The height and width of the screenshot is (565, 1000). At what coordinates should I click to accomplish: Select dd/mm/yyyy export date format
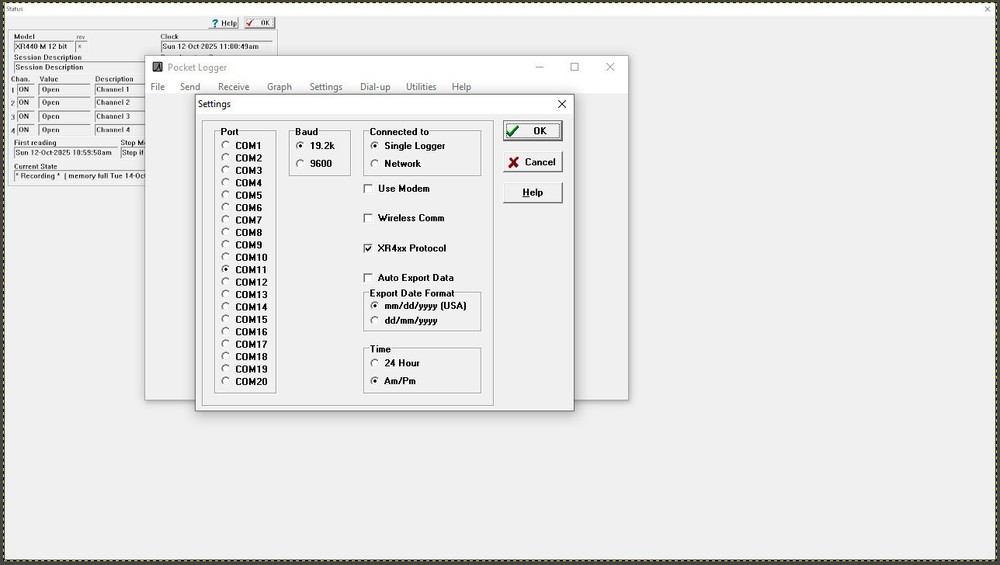coord(375,321)
